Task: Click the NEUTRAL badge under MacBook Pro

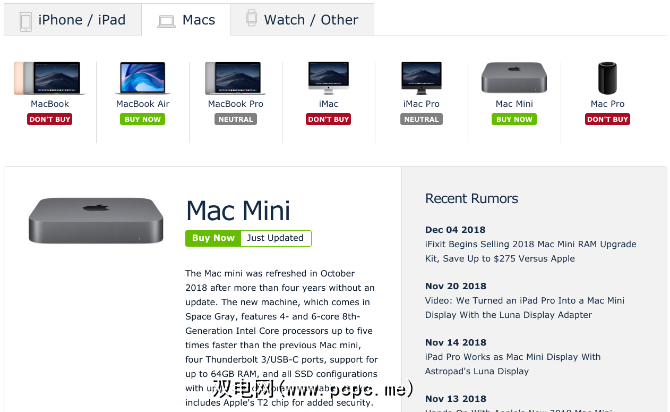Action: point(235,119)
